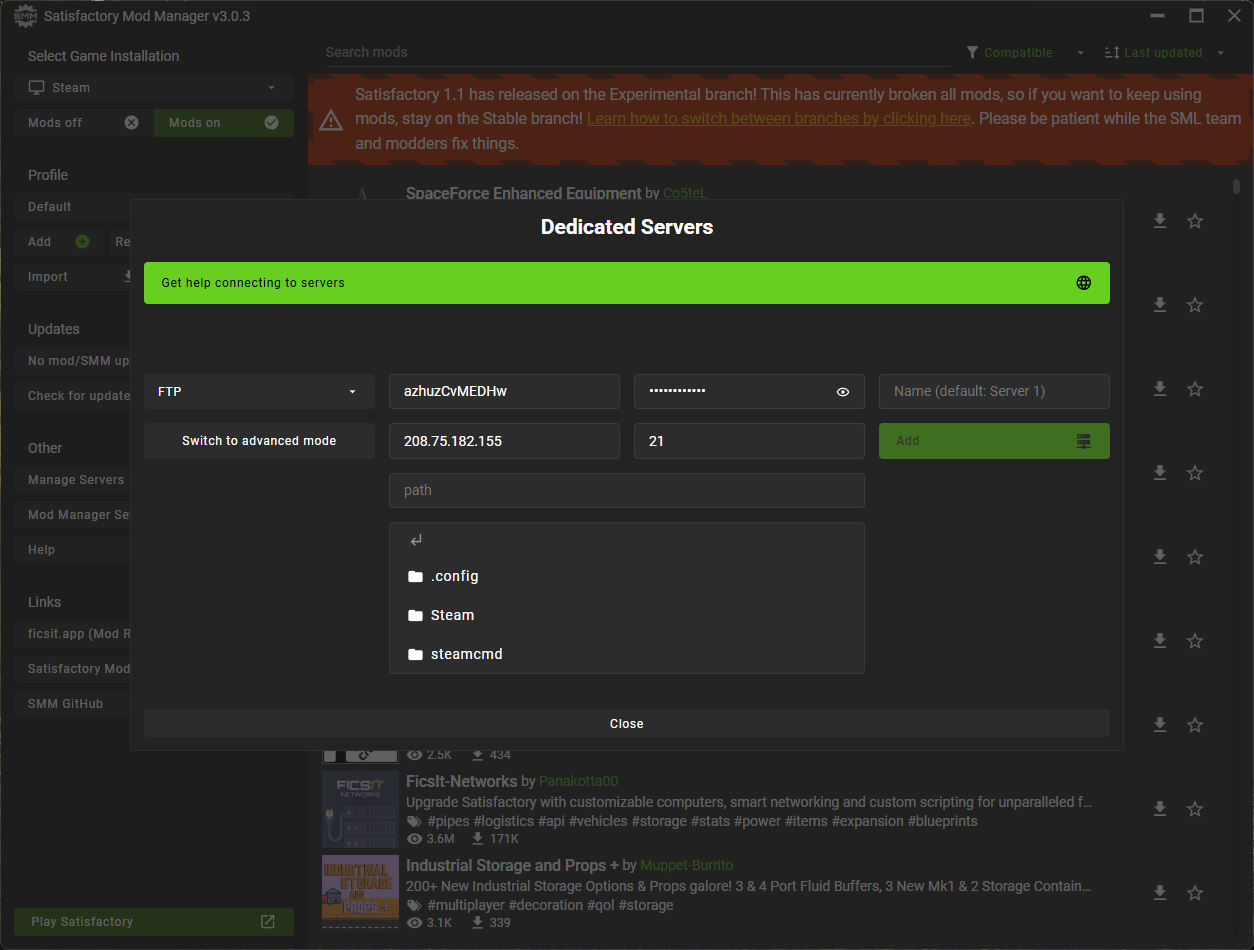Click FicsIt-Networks mod thumbnail
Screen dimensions: 1254x950
360,809
